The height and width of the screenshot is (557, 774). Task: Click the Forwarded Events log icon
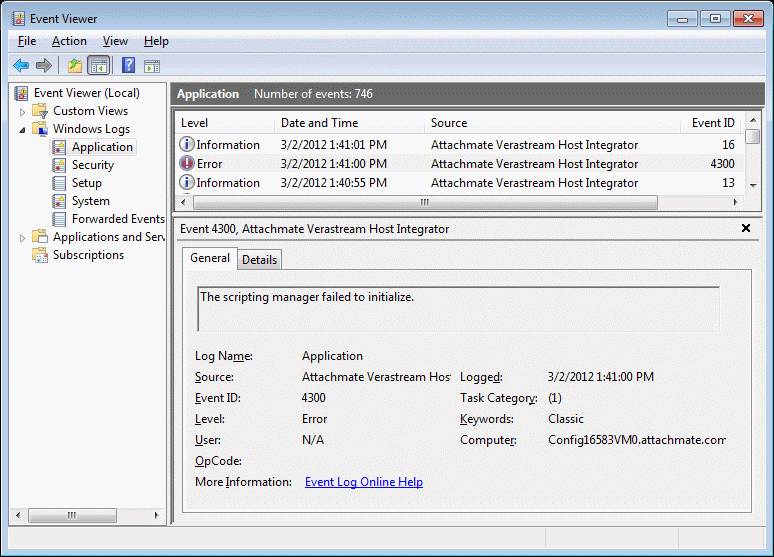(x=59, y=219)
